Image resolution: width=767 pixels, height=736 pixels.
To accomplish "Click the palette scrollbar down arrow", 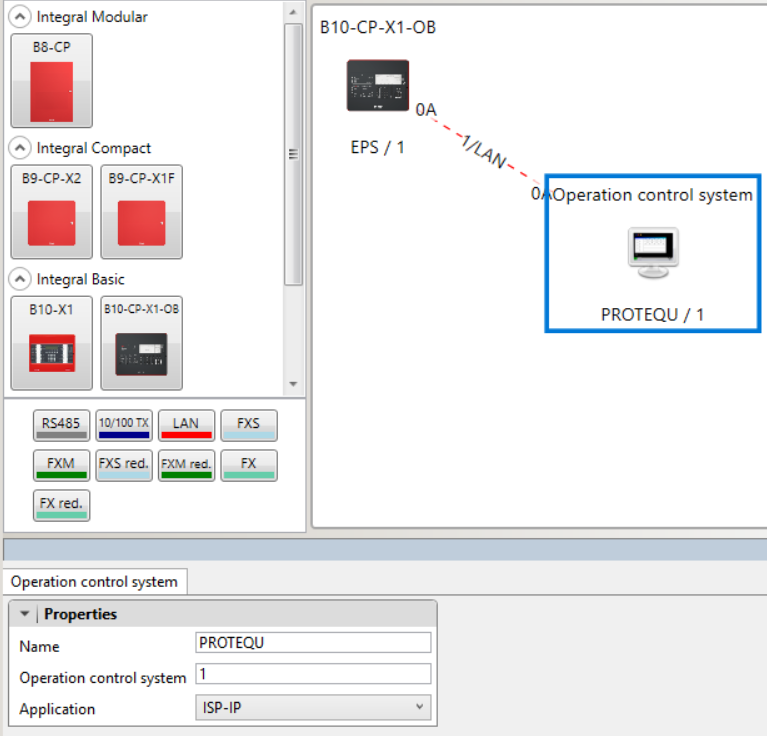I will pyautogui.click(x=293, y=384).
